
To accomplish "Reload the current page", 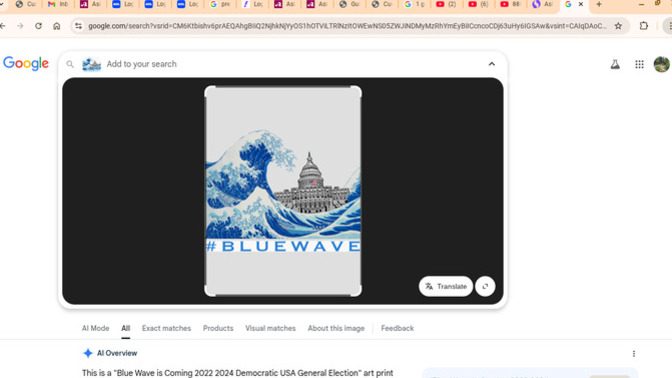I will pyautogui.click(x=39, y=26).
